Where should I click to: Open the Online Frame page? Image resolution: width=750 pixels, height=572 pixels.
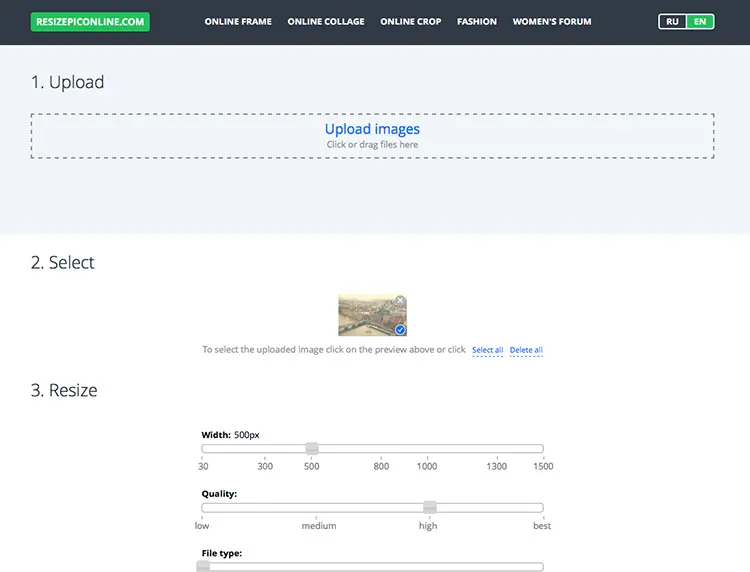[238, 22]
